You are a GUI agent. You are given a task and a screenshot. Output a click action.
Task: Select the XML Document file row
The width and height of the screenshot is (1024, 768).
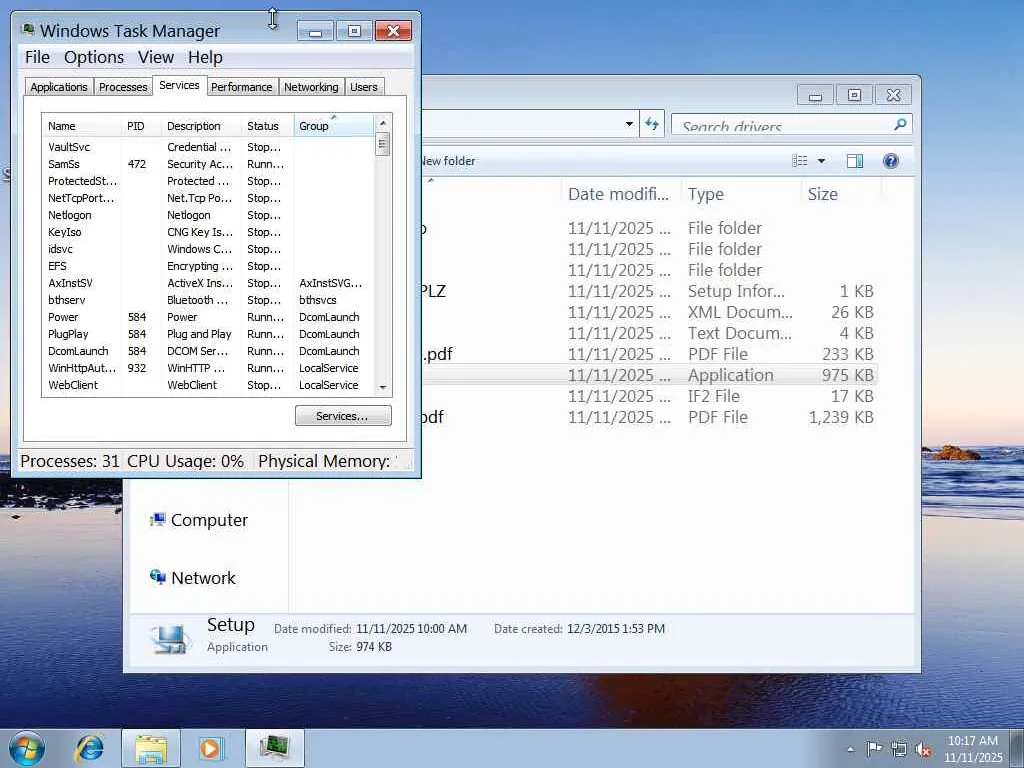coord(648,312)
